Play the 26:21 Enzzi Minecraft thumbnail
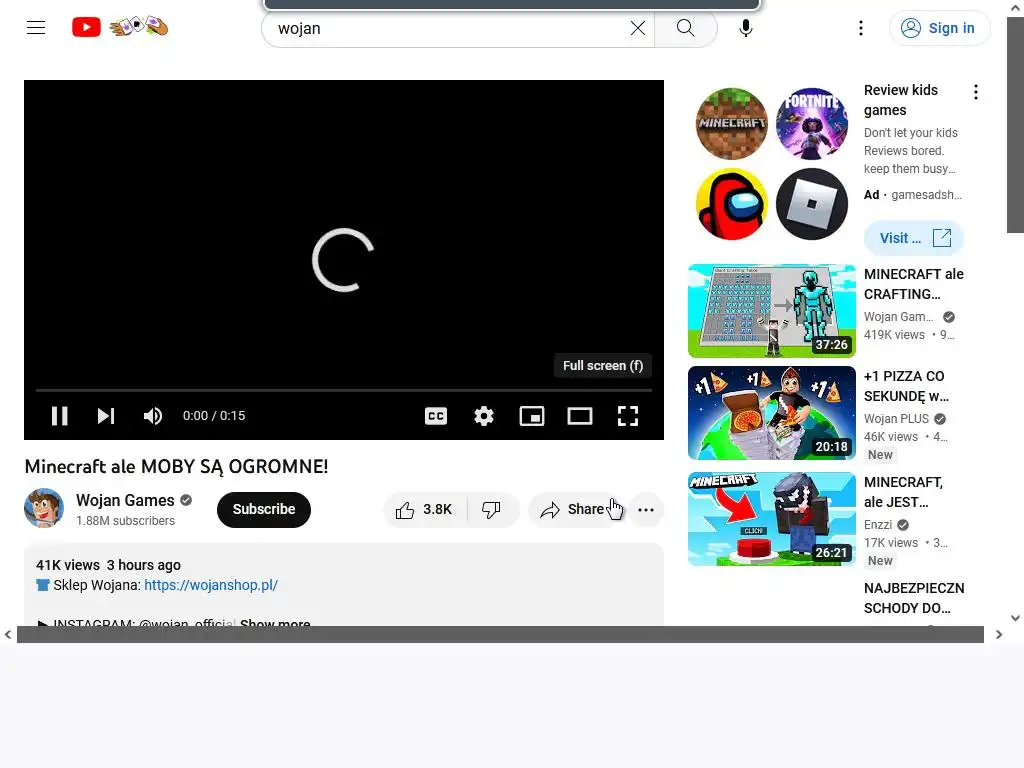 pos(771,519)
